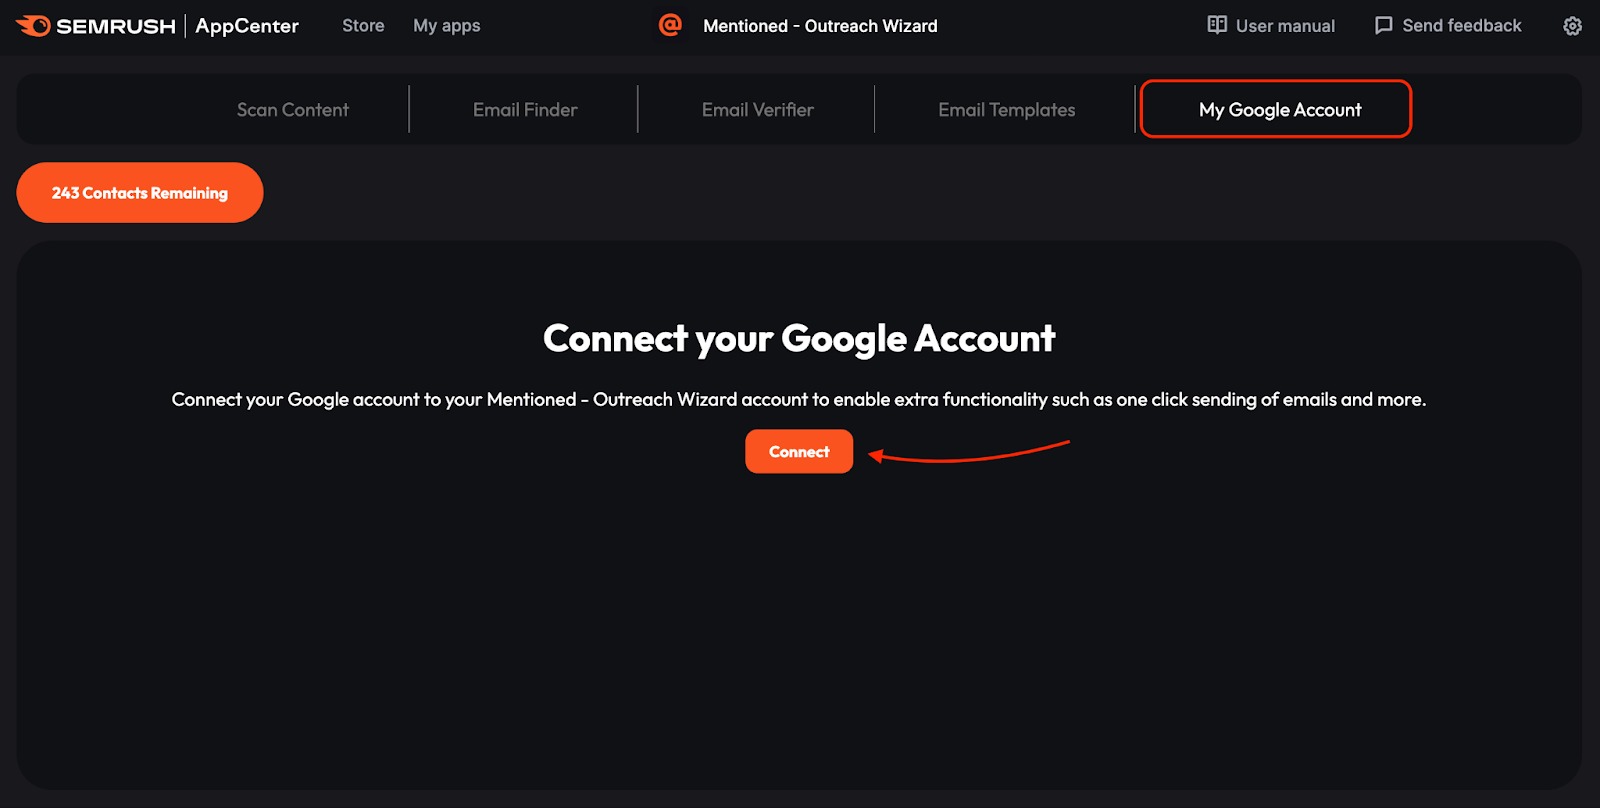
Task: Select the My Google Account tab
Action: [x=1277, y=109]
